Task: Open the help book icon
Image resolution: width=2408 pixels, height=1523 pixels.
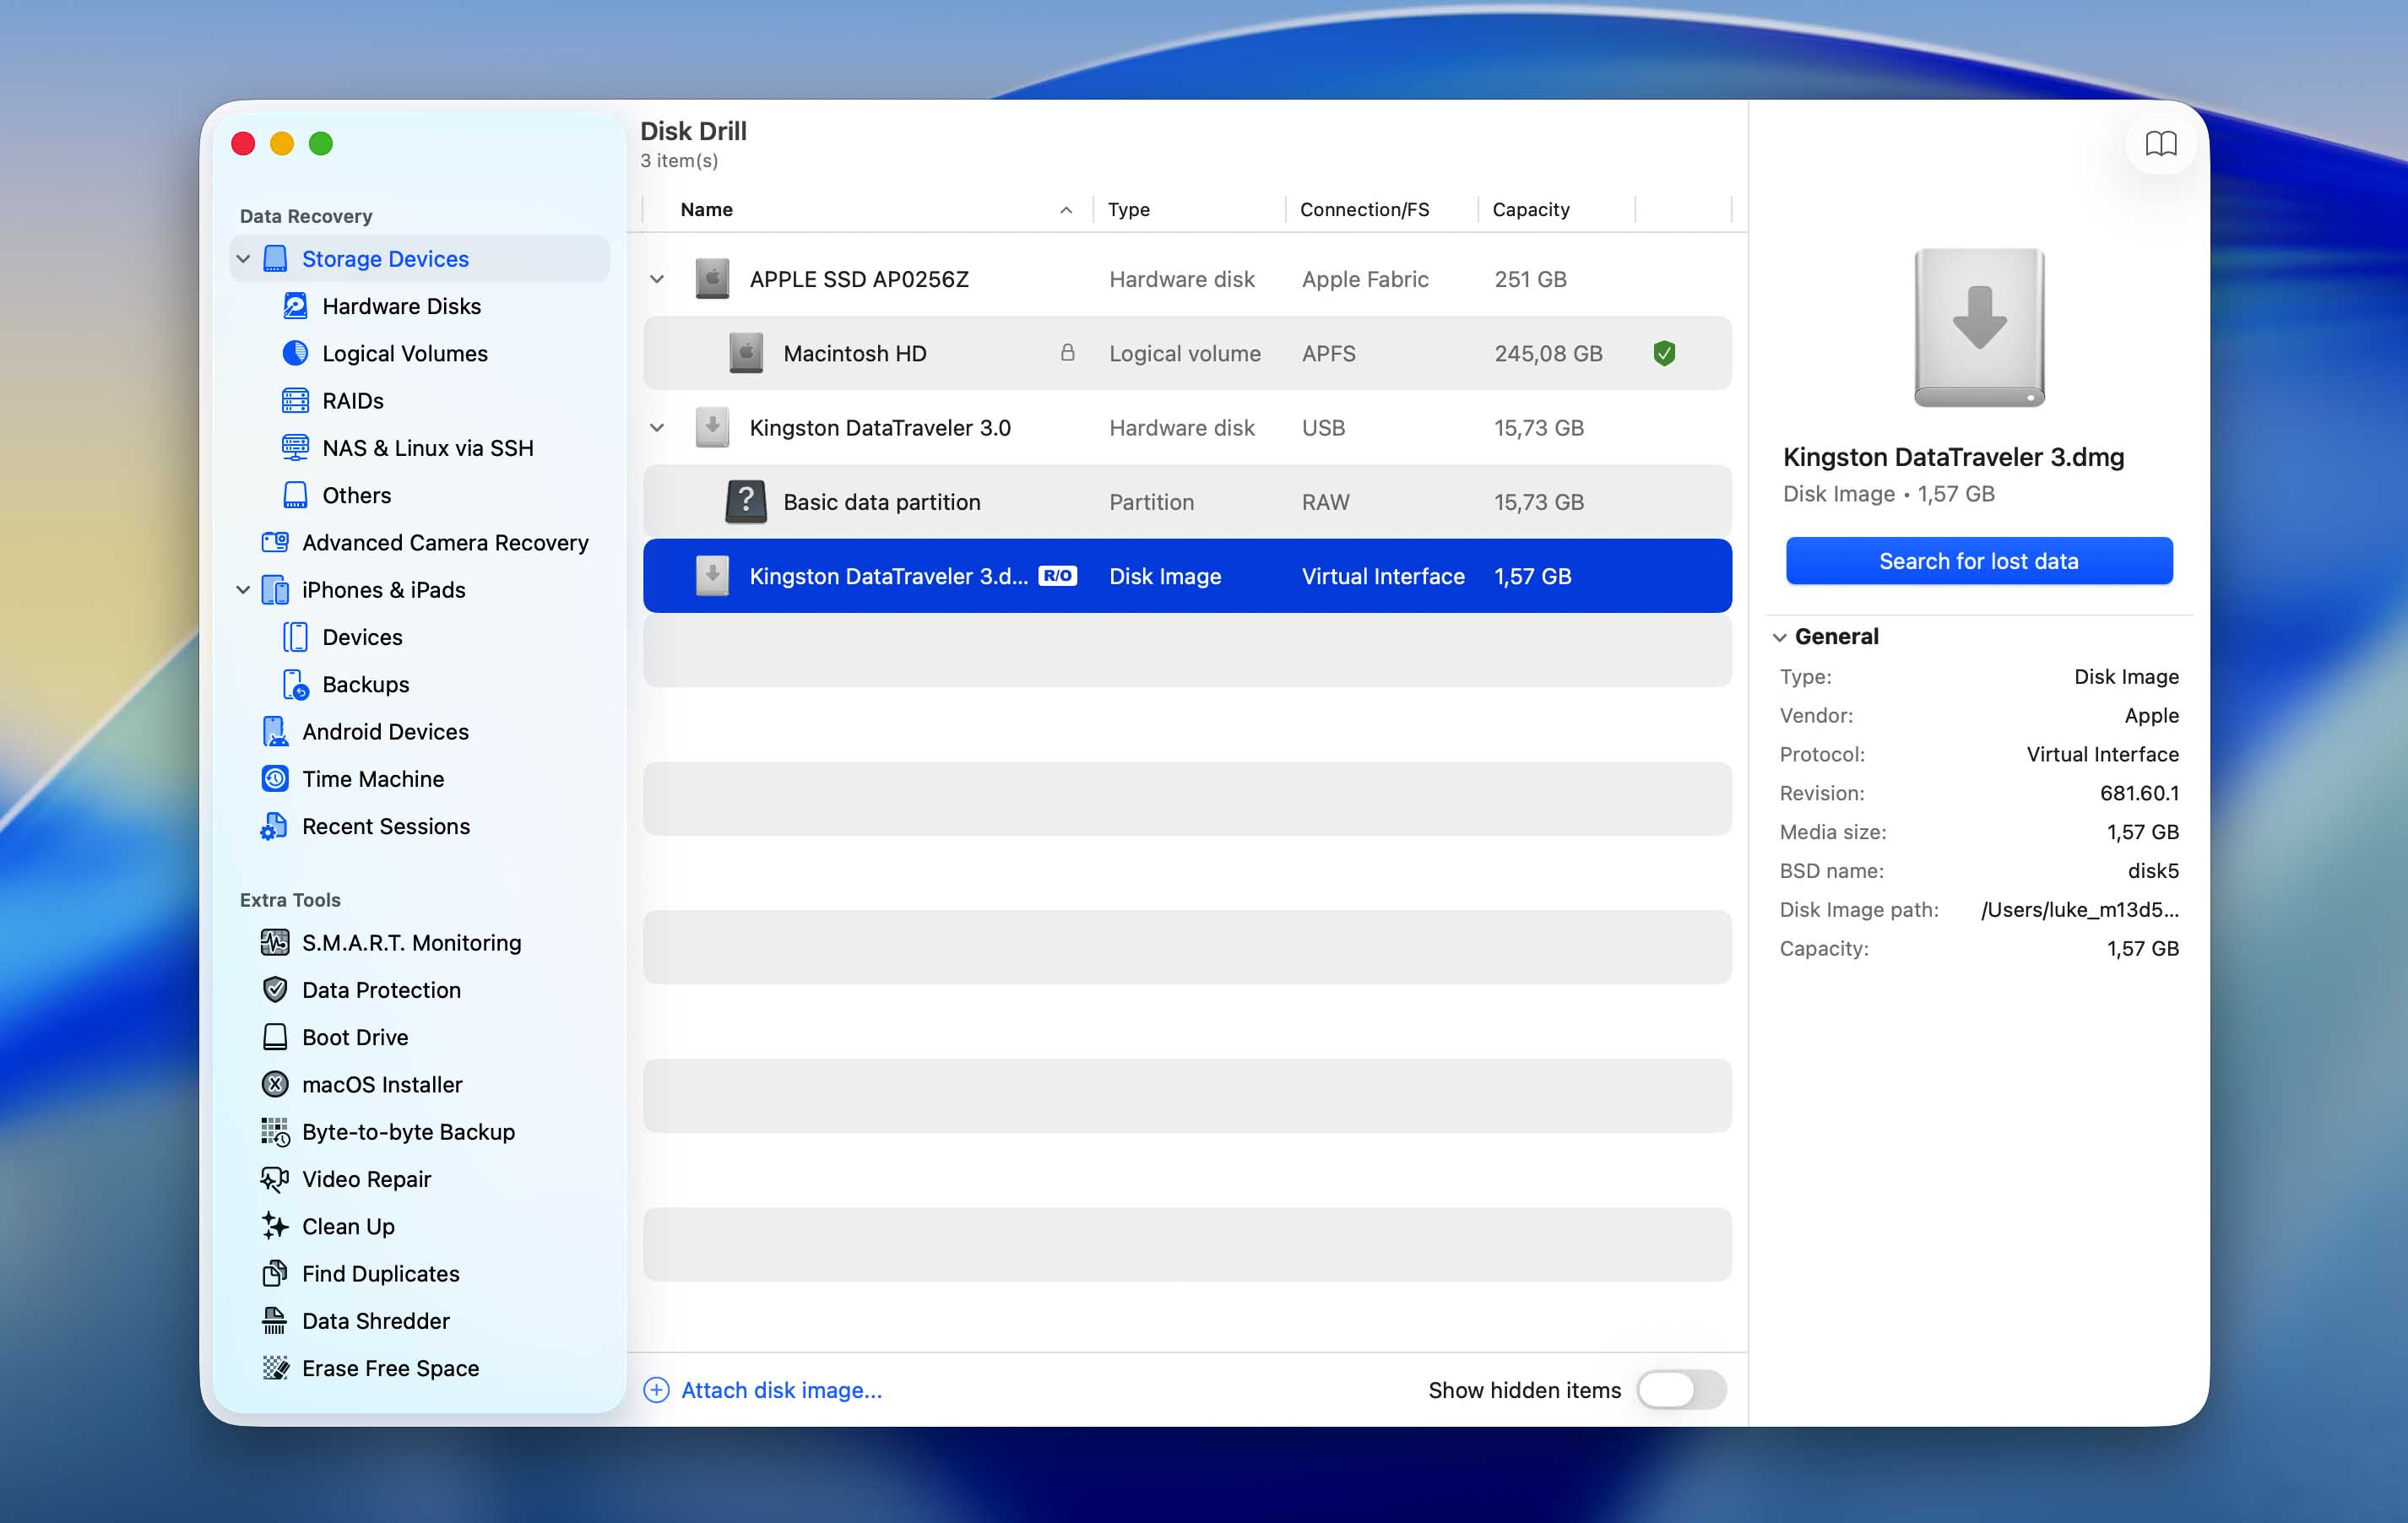Action: 2160,144
